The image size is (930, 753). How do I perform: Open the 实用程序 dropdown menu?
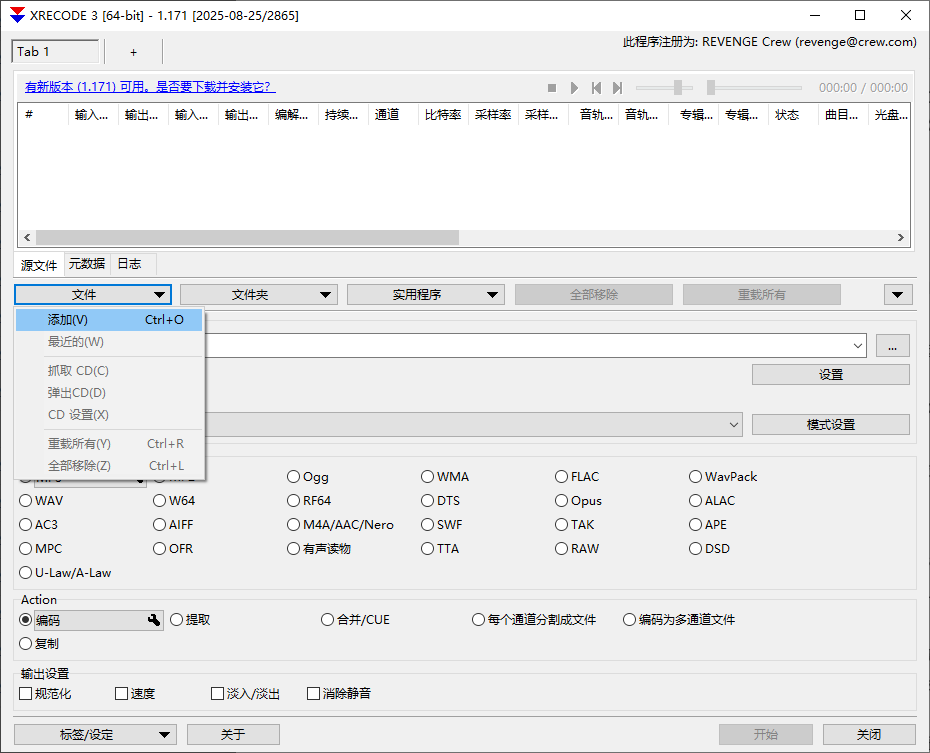(425, 295)
